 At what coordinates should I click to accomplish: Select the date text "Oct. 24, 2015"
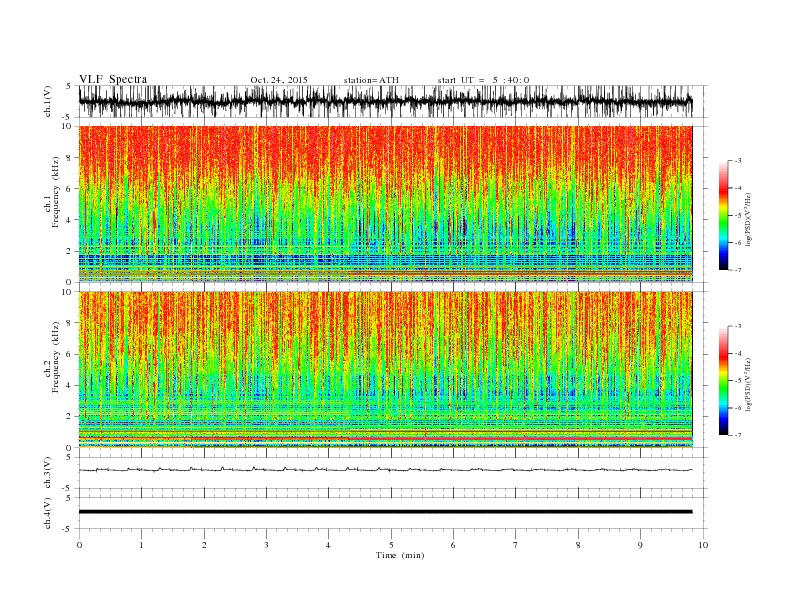pos(279,80)
